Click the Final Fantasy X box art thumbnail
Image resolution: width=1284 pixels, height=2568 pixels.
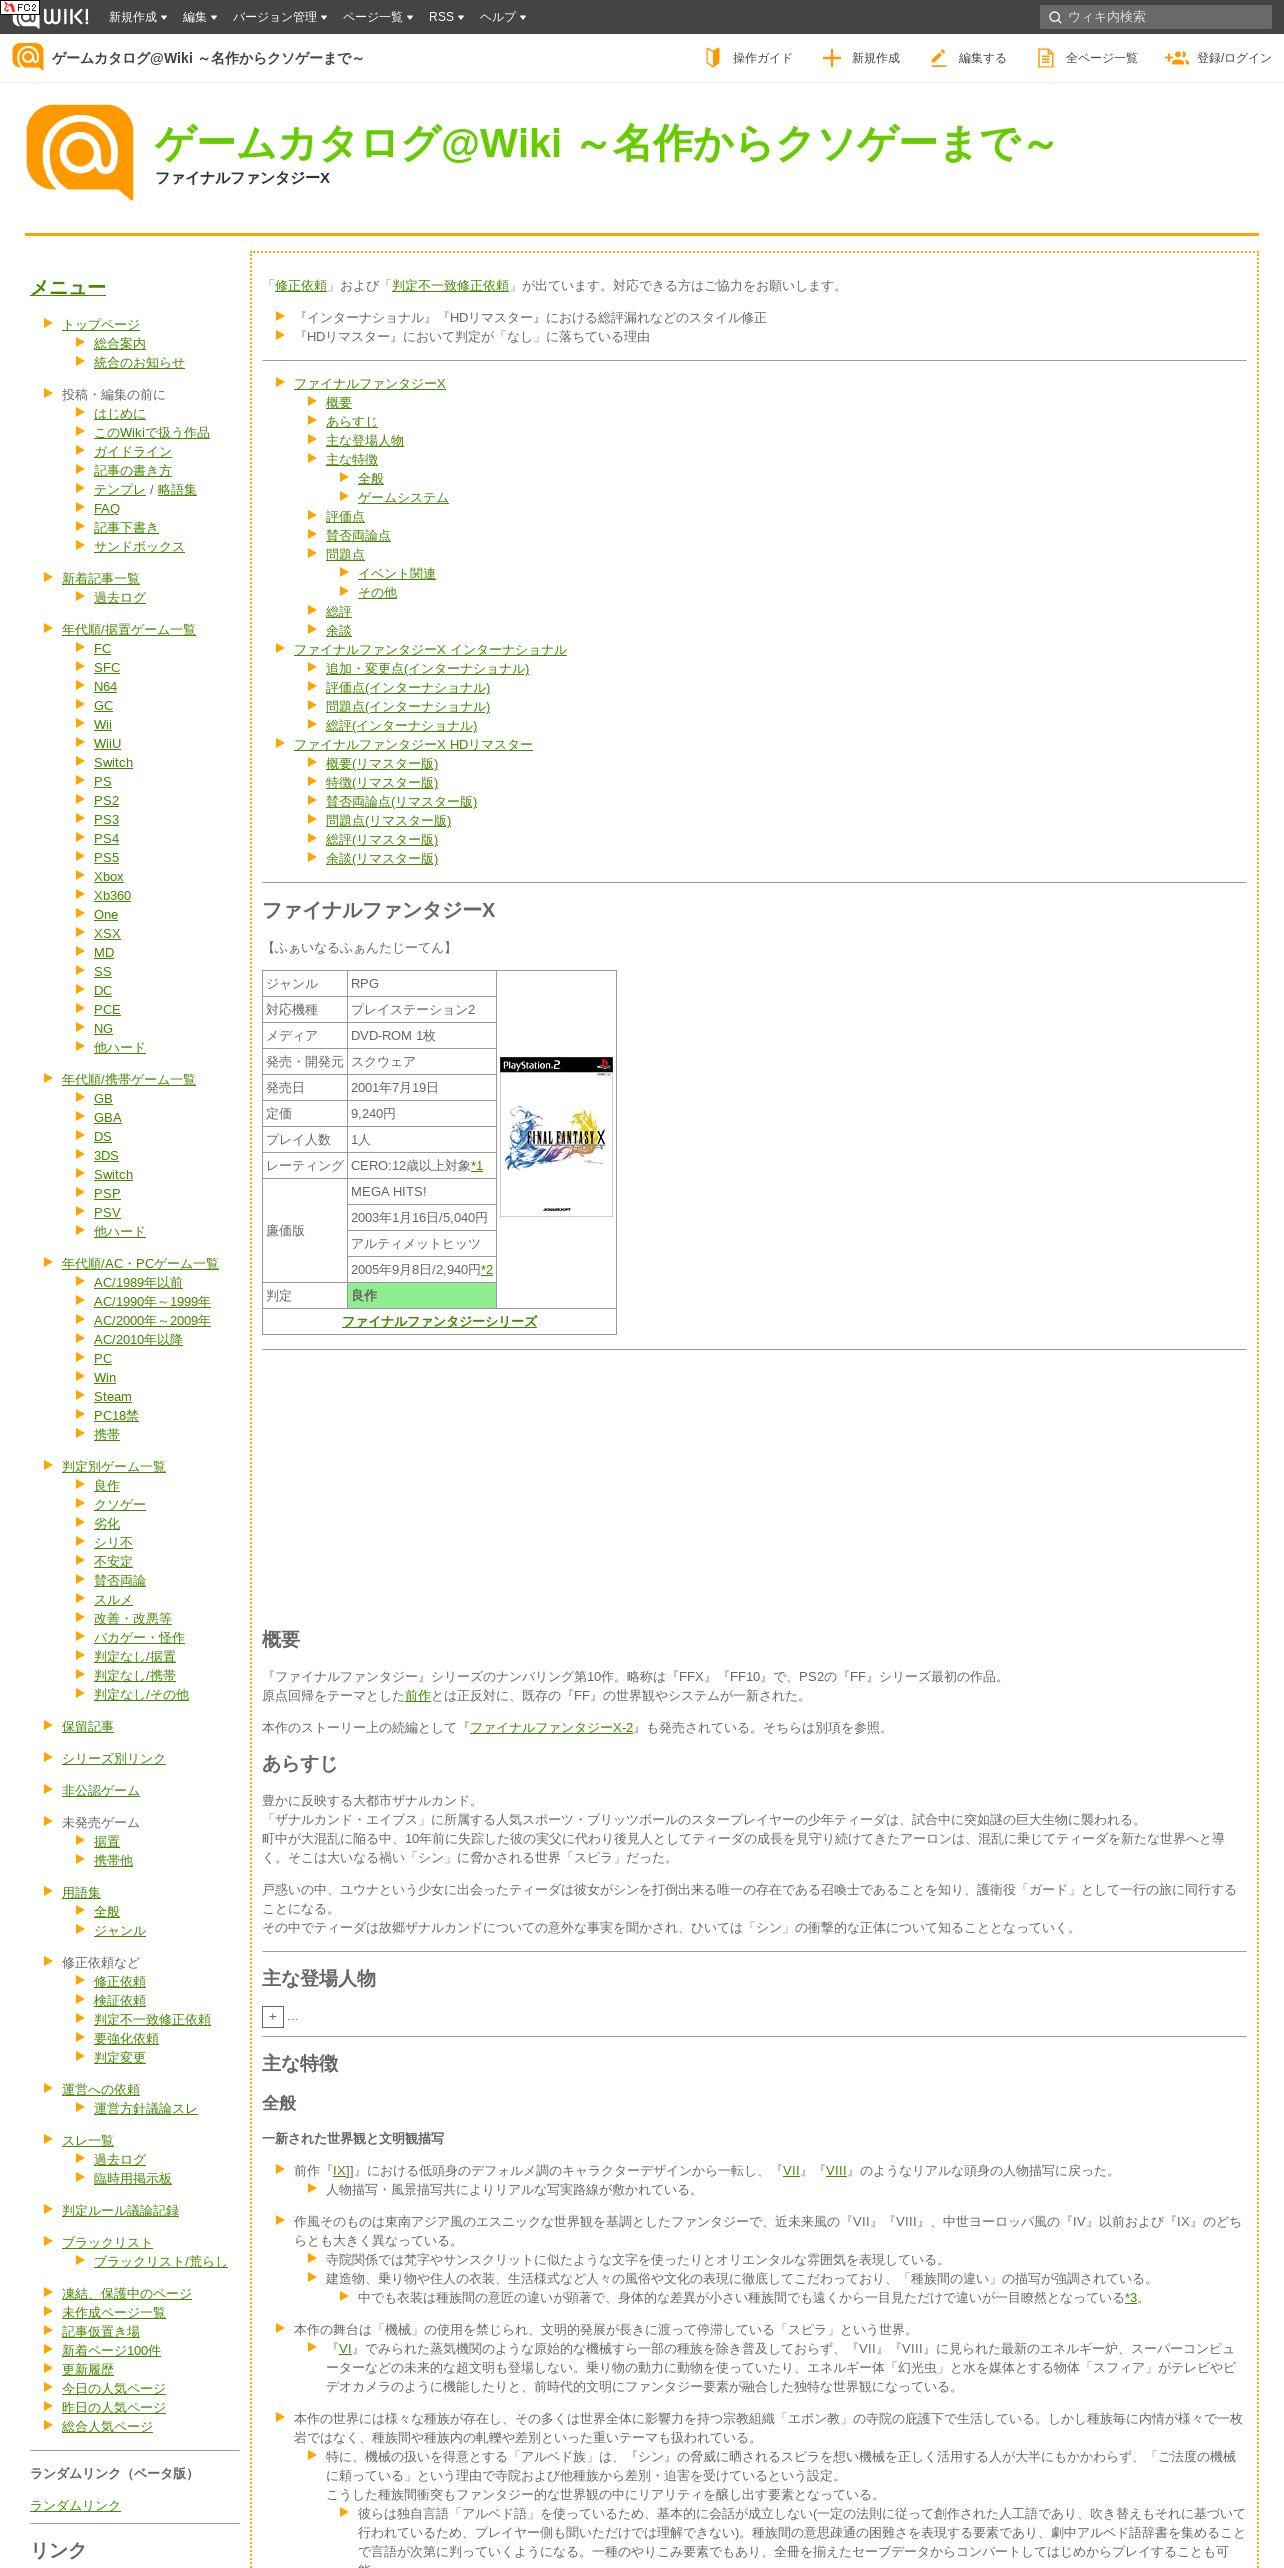coord(556,1136)
